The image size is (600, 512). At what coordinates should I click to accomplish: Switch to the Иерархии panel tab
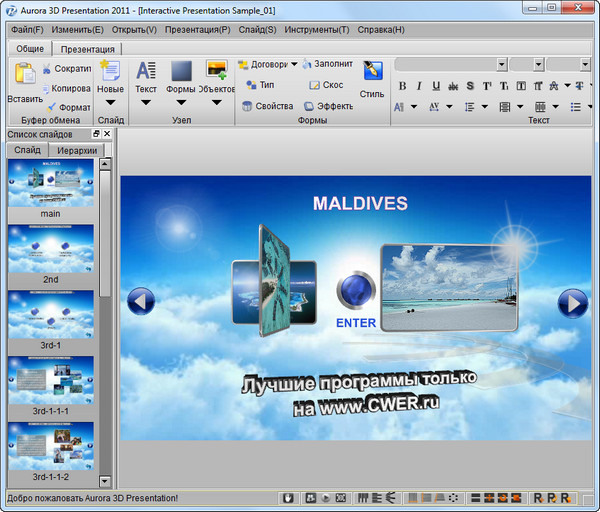(77, 150)
